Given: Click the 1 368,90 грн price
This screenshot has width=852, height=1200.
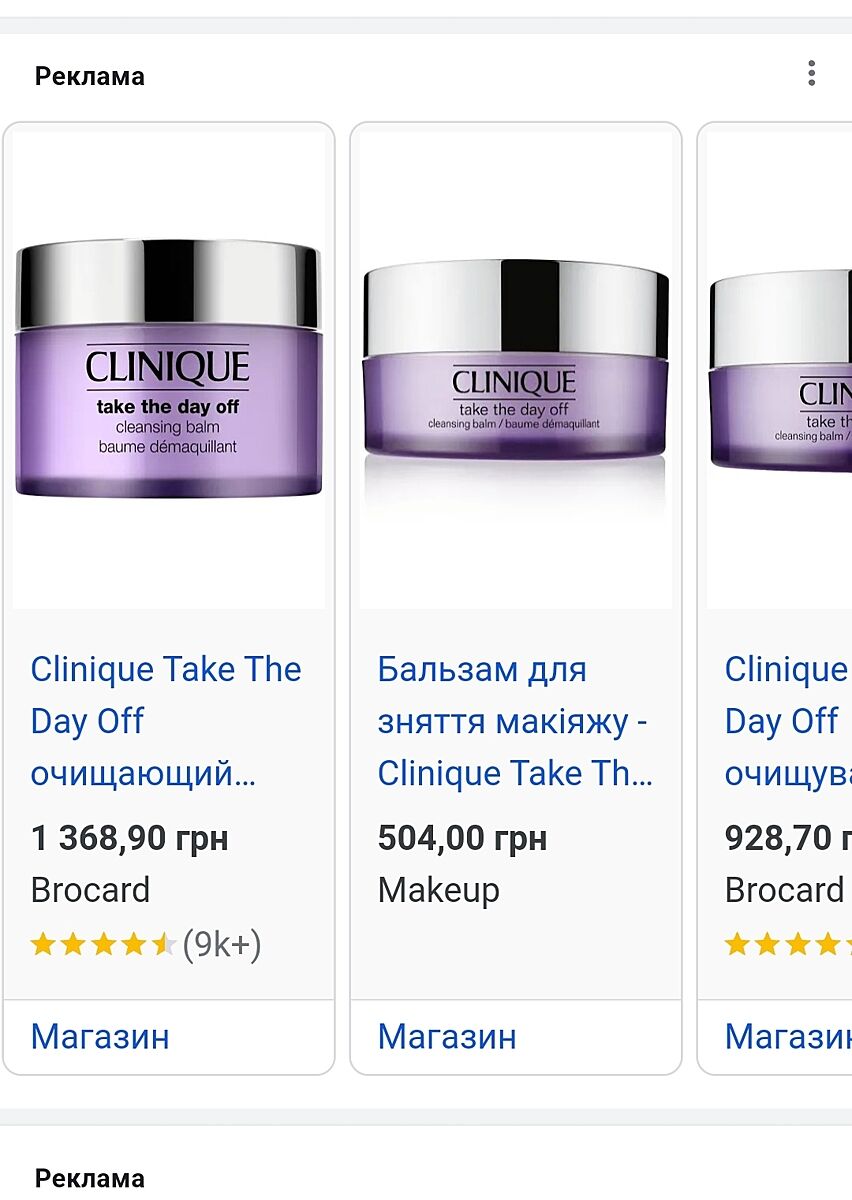Looking at the screenshot, I should (130, 838).
